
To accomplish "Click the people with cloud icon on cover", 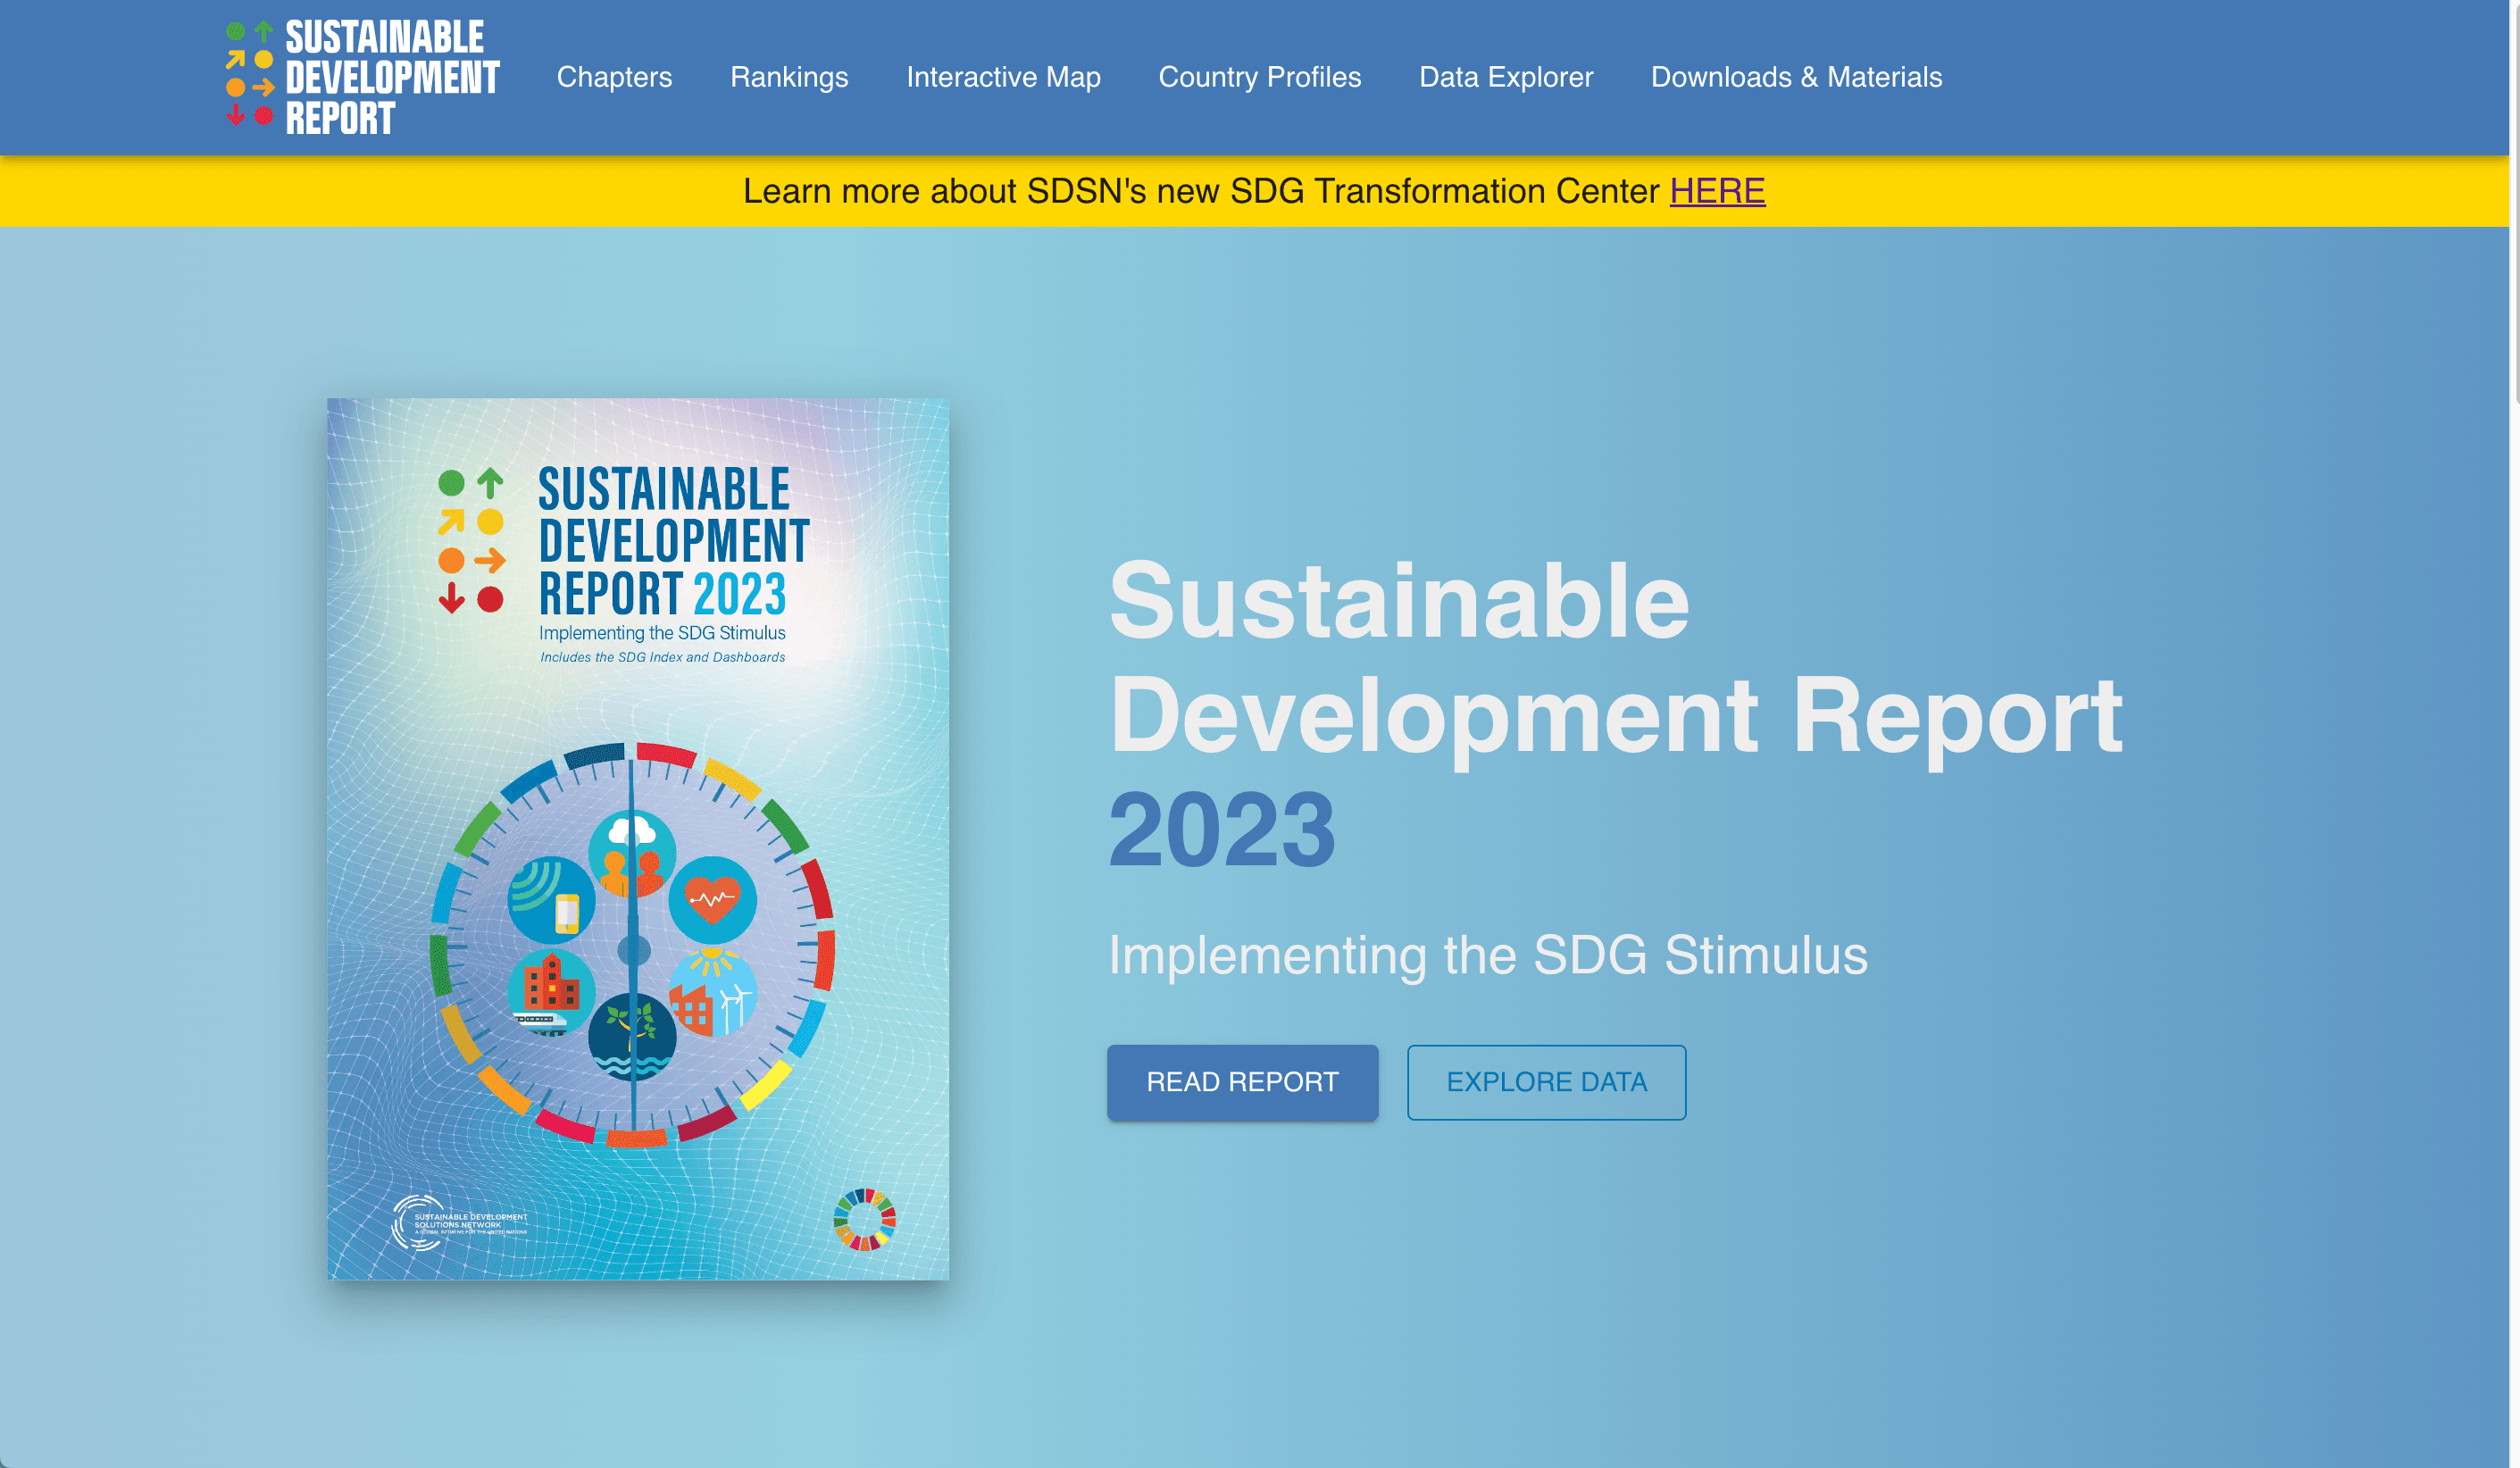I will 632,853.
